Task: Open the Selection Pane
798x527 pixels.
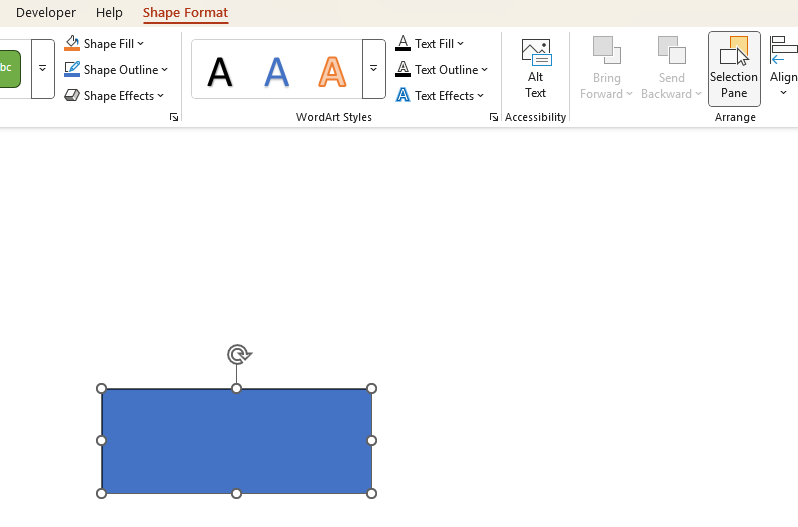Action: tap(734, 68)
